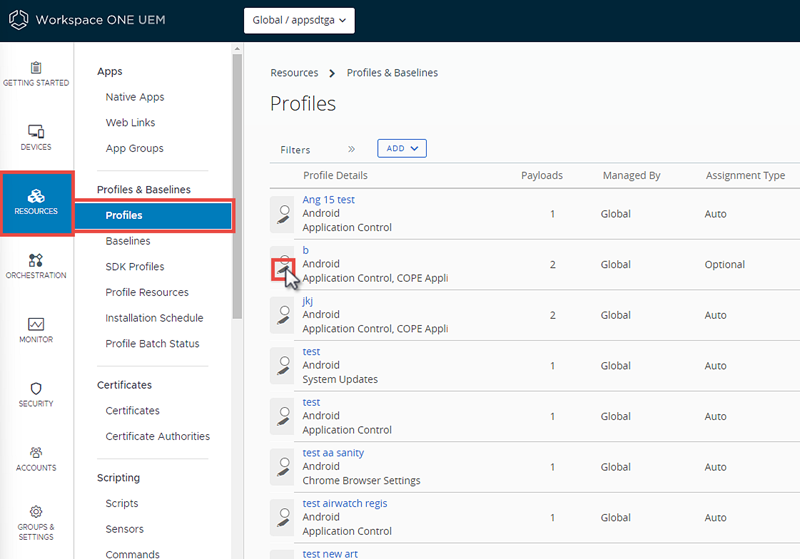This screenshot has height=559, width=800.
Task: Open SDK Profiles in the sidebar
Action: (135, 267)
